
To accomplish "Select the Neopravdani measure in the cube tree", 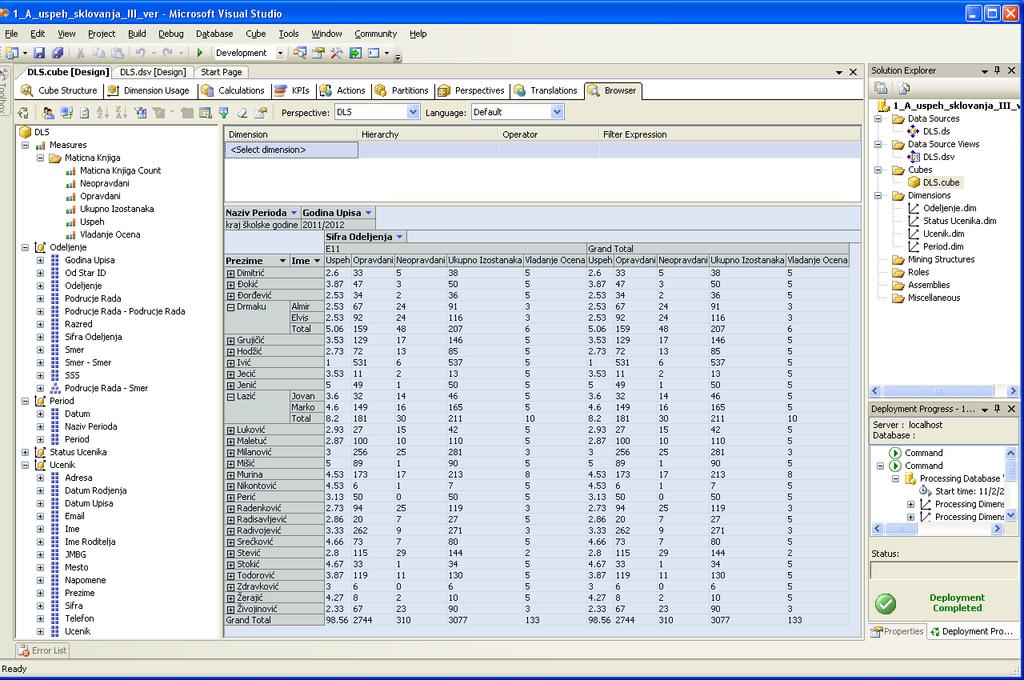I will coord(104,184).
